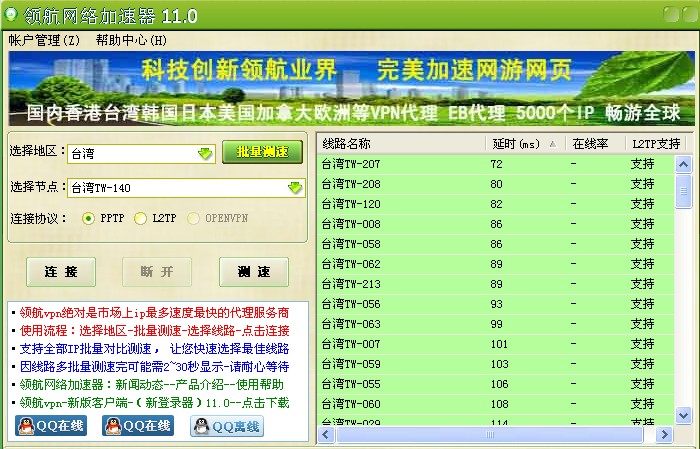This screenshot has width=700, height=449.
Task: Open 领航网络加速器：新闻动态 green link
Action: [x=151, y=385]
